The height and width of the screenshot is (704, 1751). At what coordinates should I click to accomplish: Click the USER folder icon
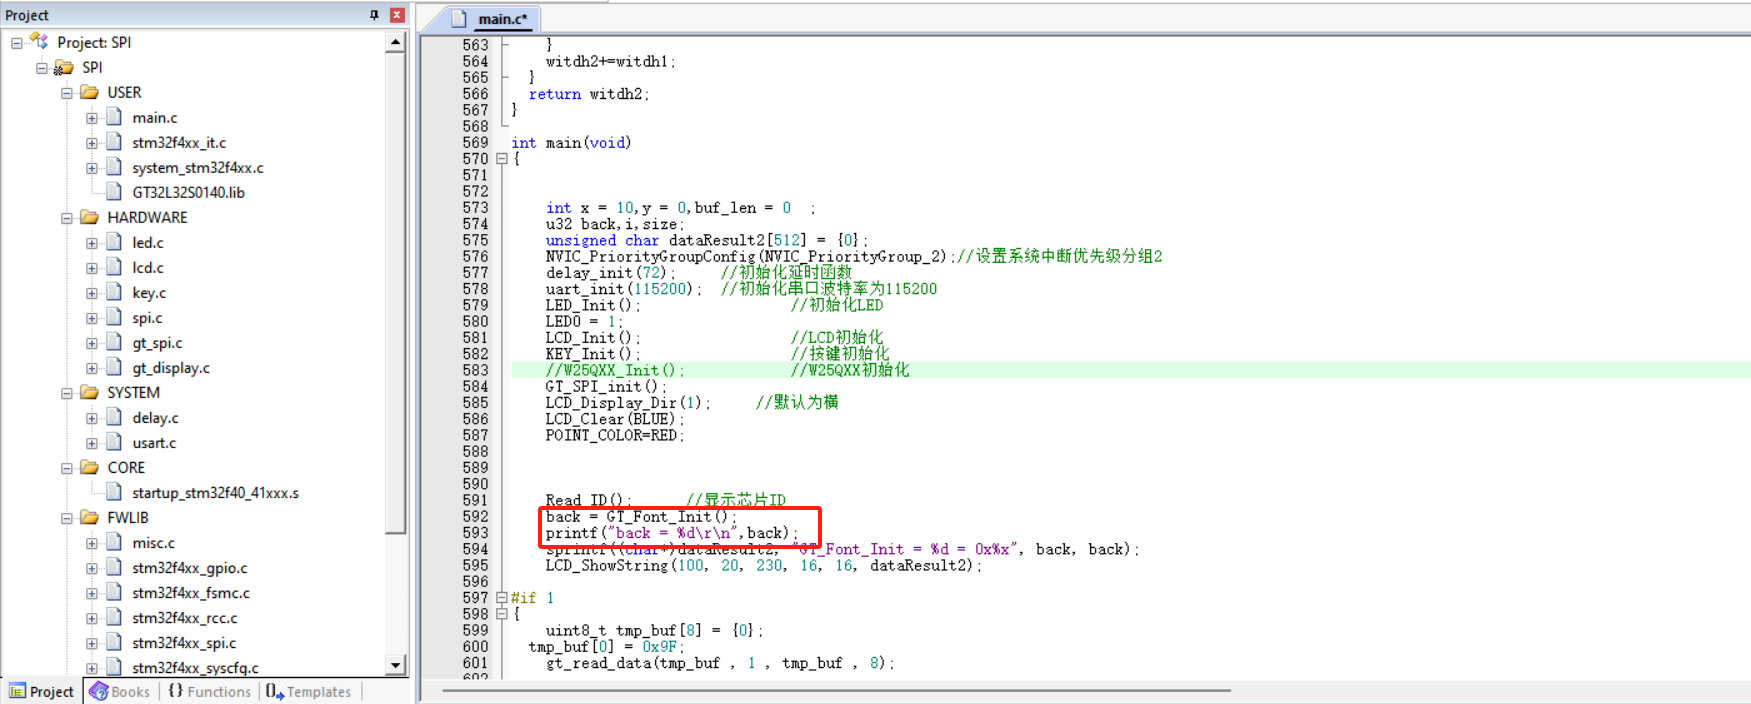click(x=89, y=92)
